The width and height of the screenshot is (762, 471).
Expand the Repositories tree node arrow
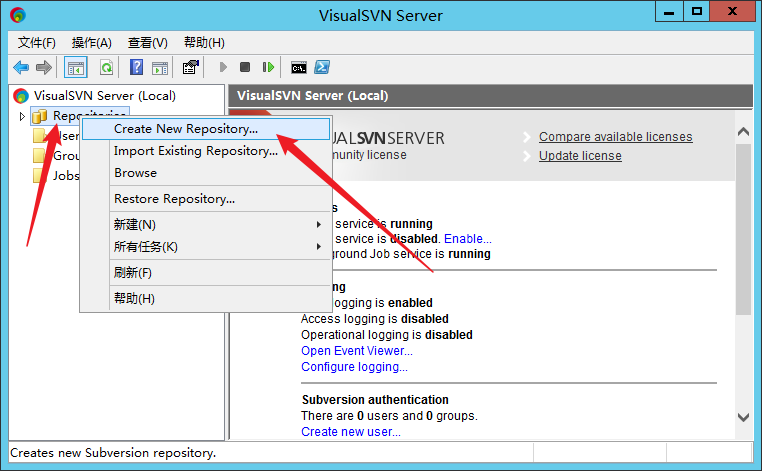tap(21, 116)
